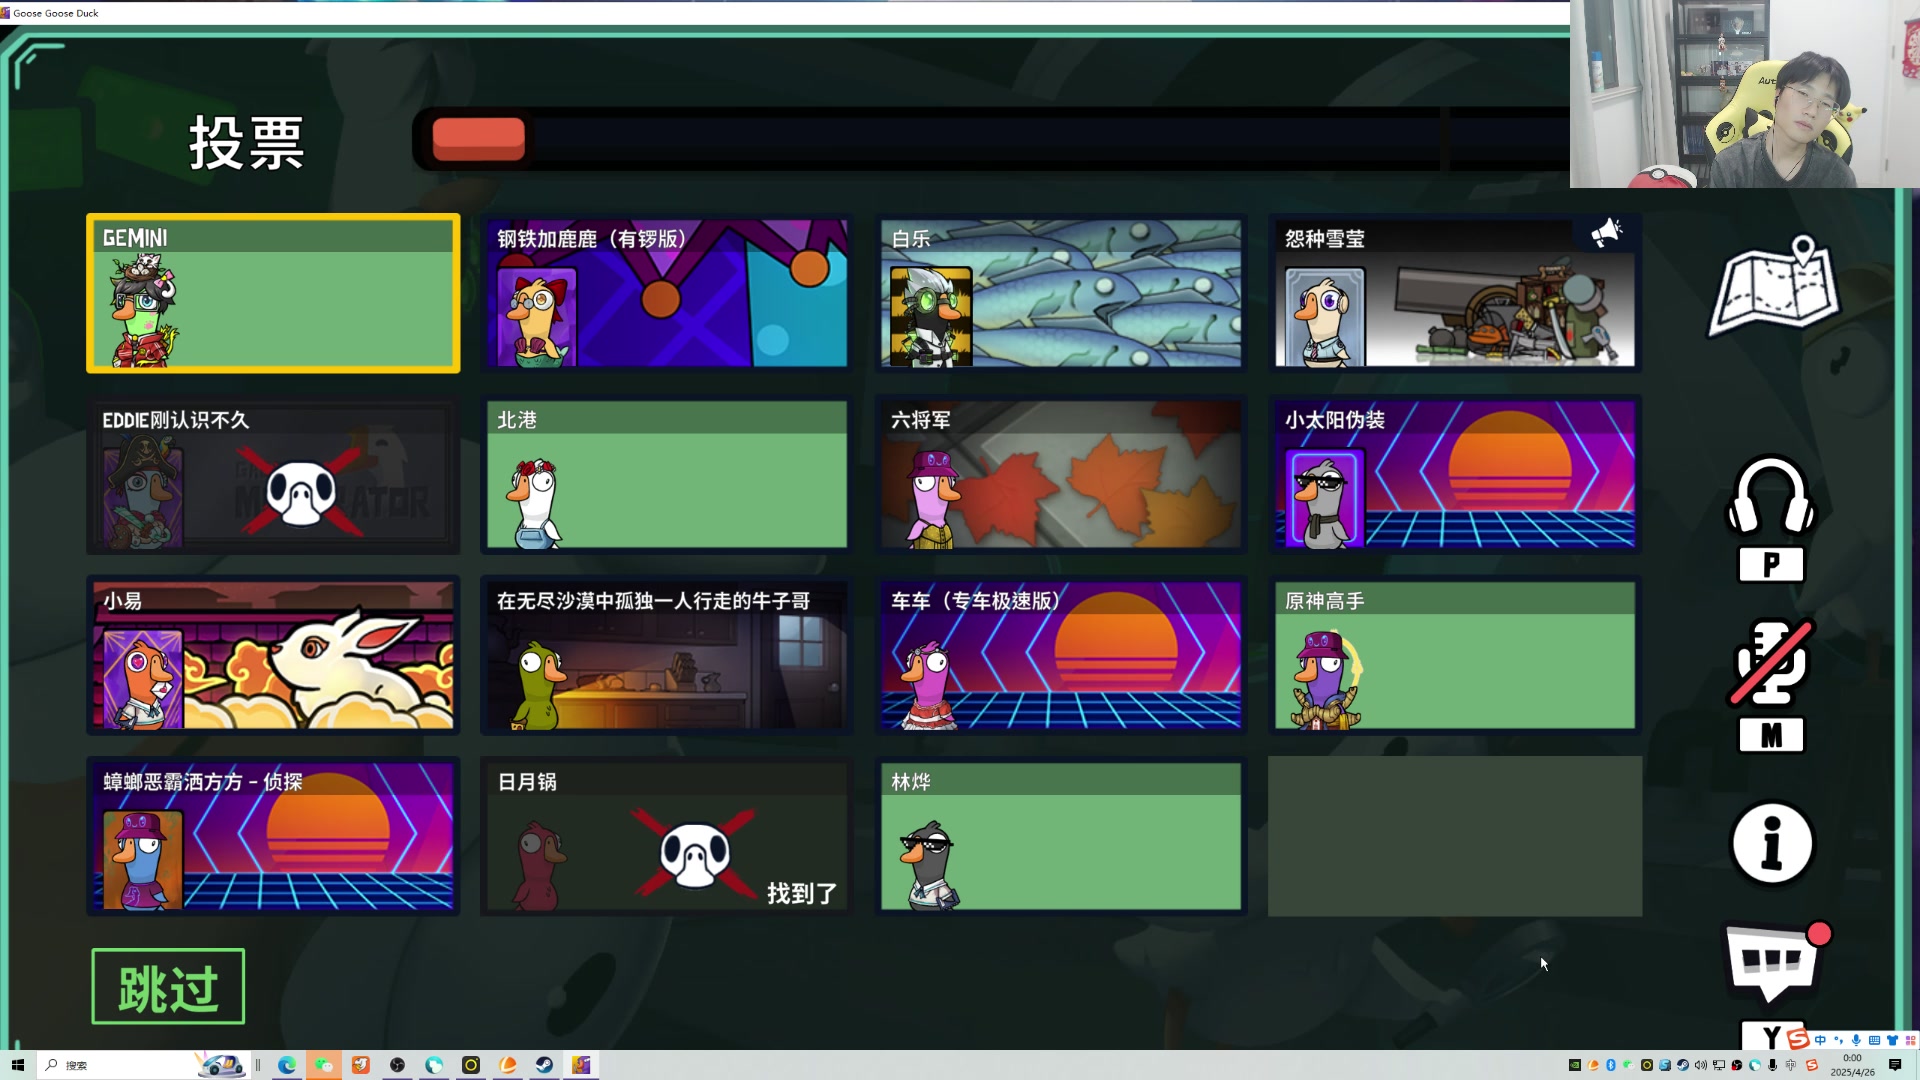1920x1080 pixels.
Task: Open the Sogou soft keyboard icon
Action: [1874, 1040]
